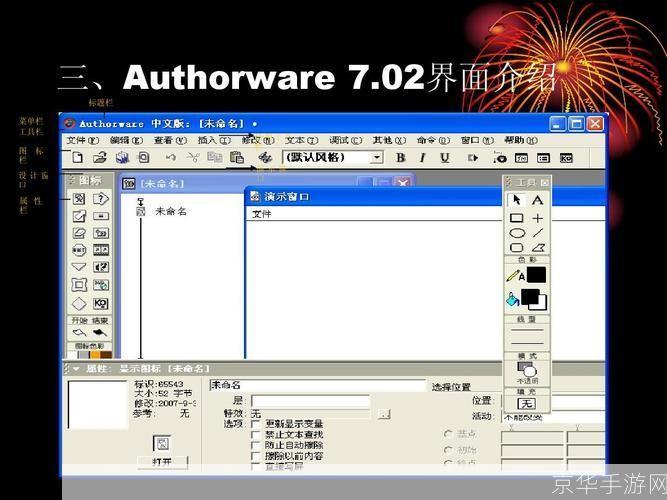
Task: Pick the Framework icon in icon palette
Action: pyautogui.click(x=79, y=285)
